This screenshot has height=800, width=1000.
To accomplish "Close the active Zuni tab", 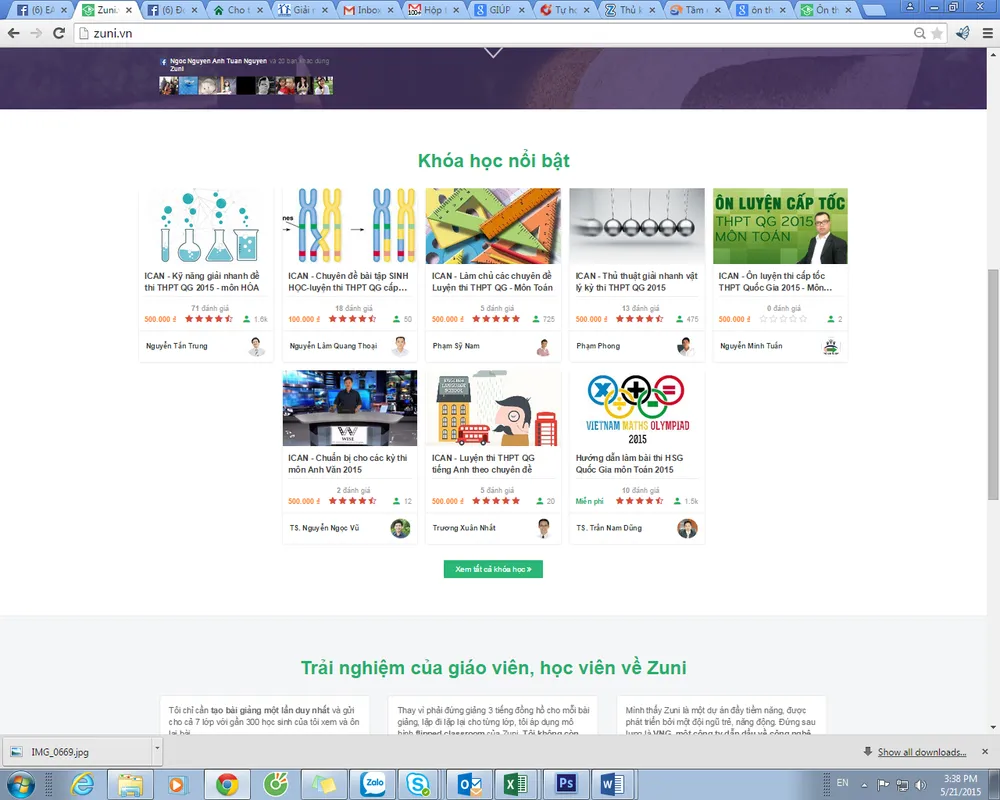I will tap(129, 10).
